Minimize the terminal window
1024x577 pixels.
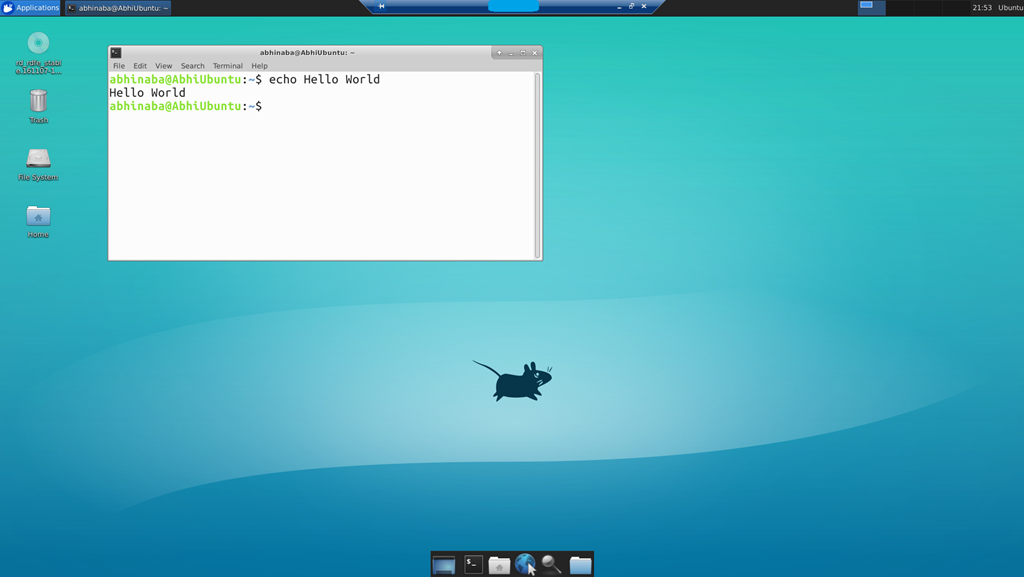point(511,53)
